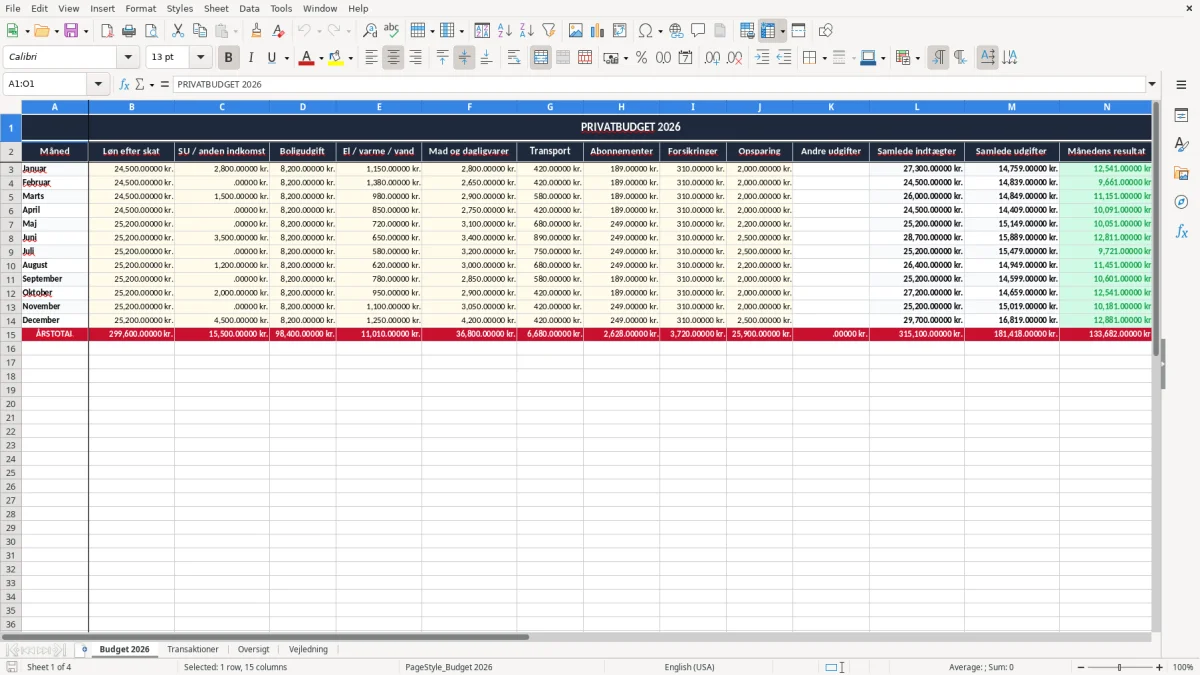Switch to the Oversigt sheet tab
Viewport: 1200px width, 675px height.
tap(253, 649)
